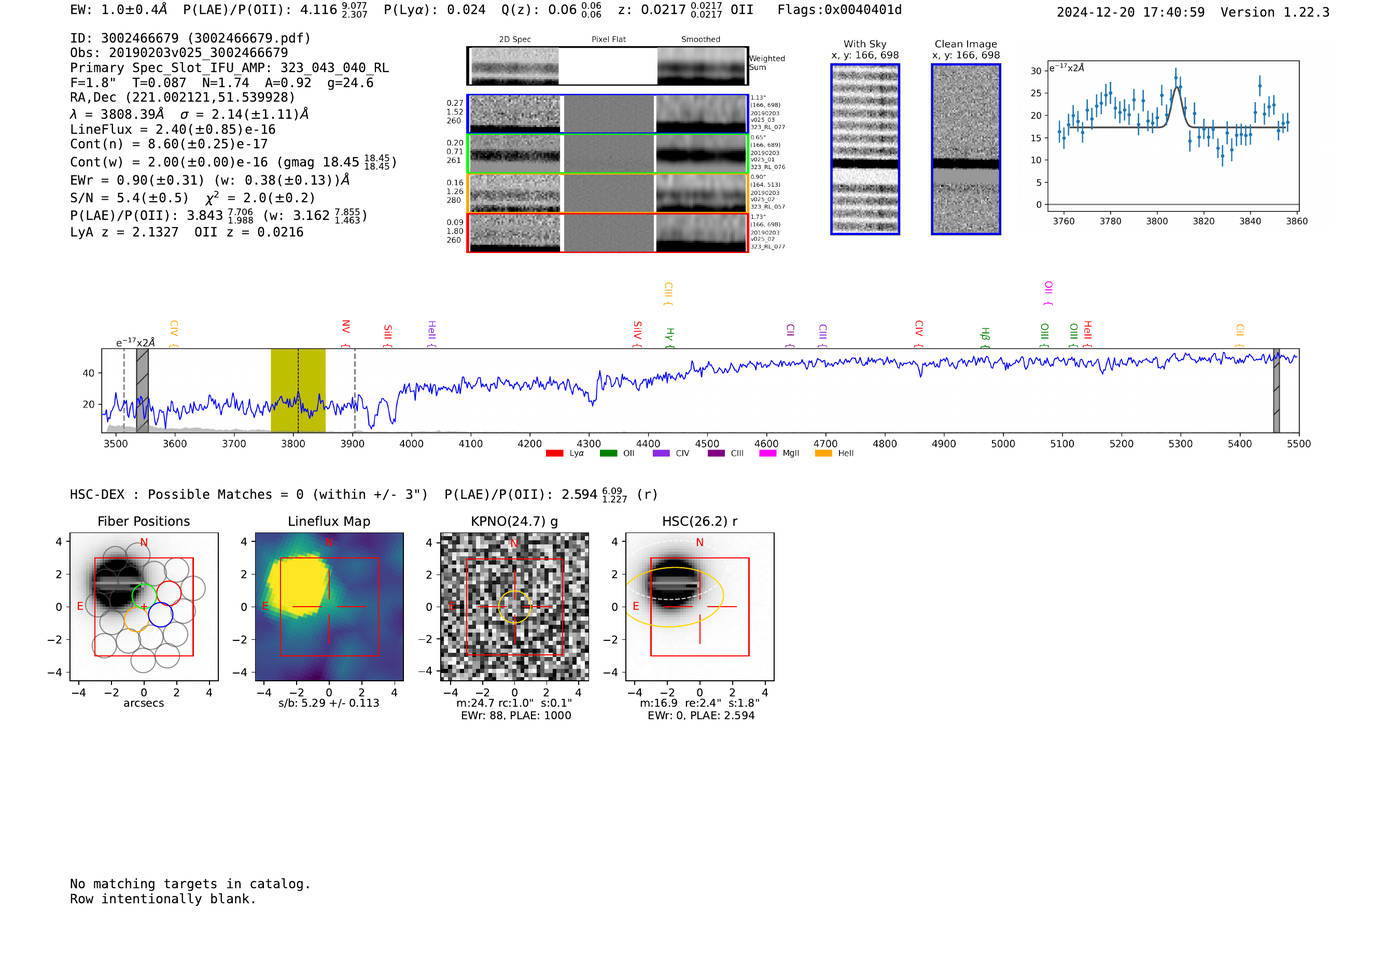The image size is (1400, 953).
Task: Click the P(Lyα): 0.024 header value
Action: 434,10
